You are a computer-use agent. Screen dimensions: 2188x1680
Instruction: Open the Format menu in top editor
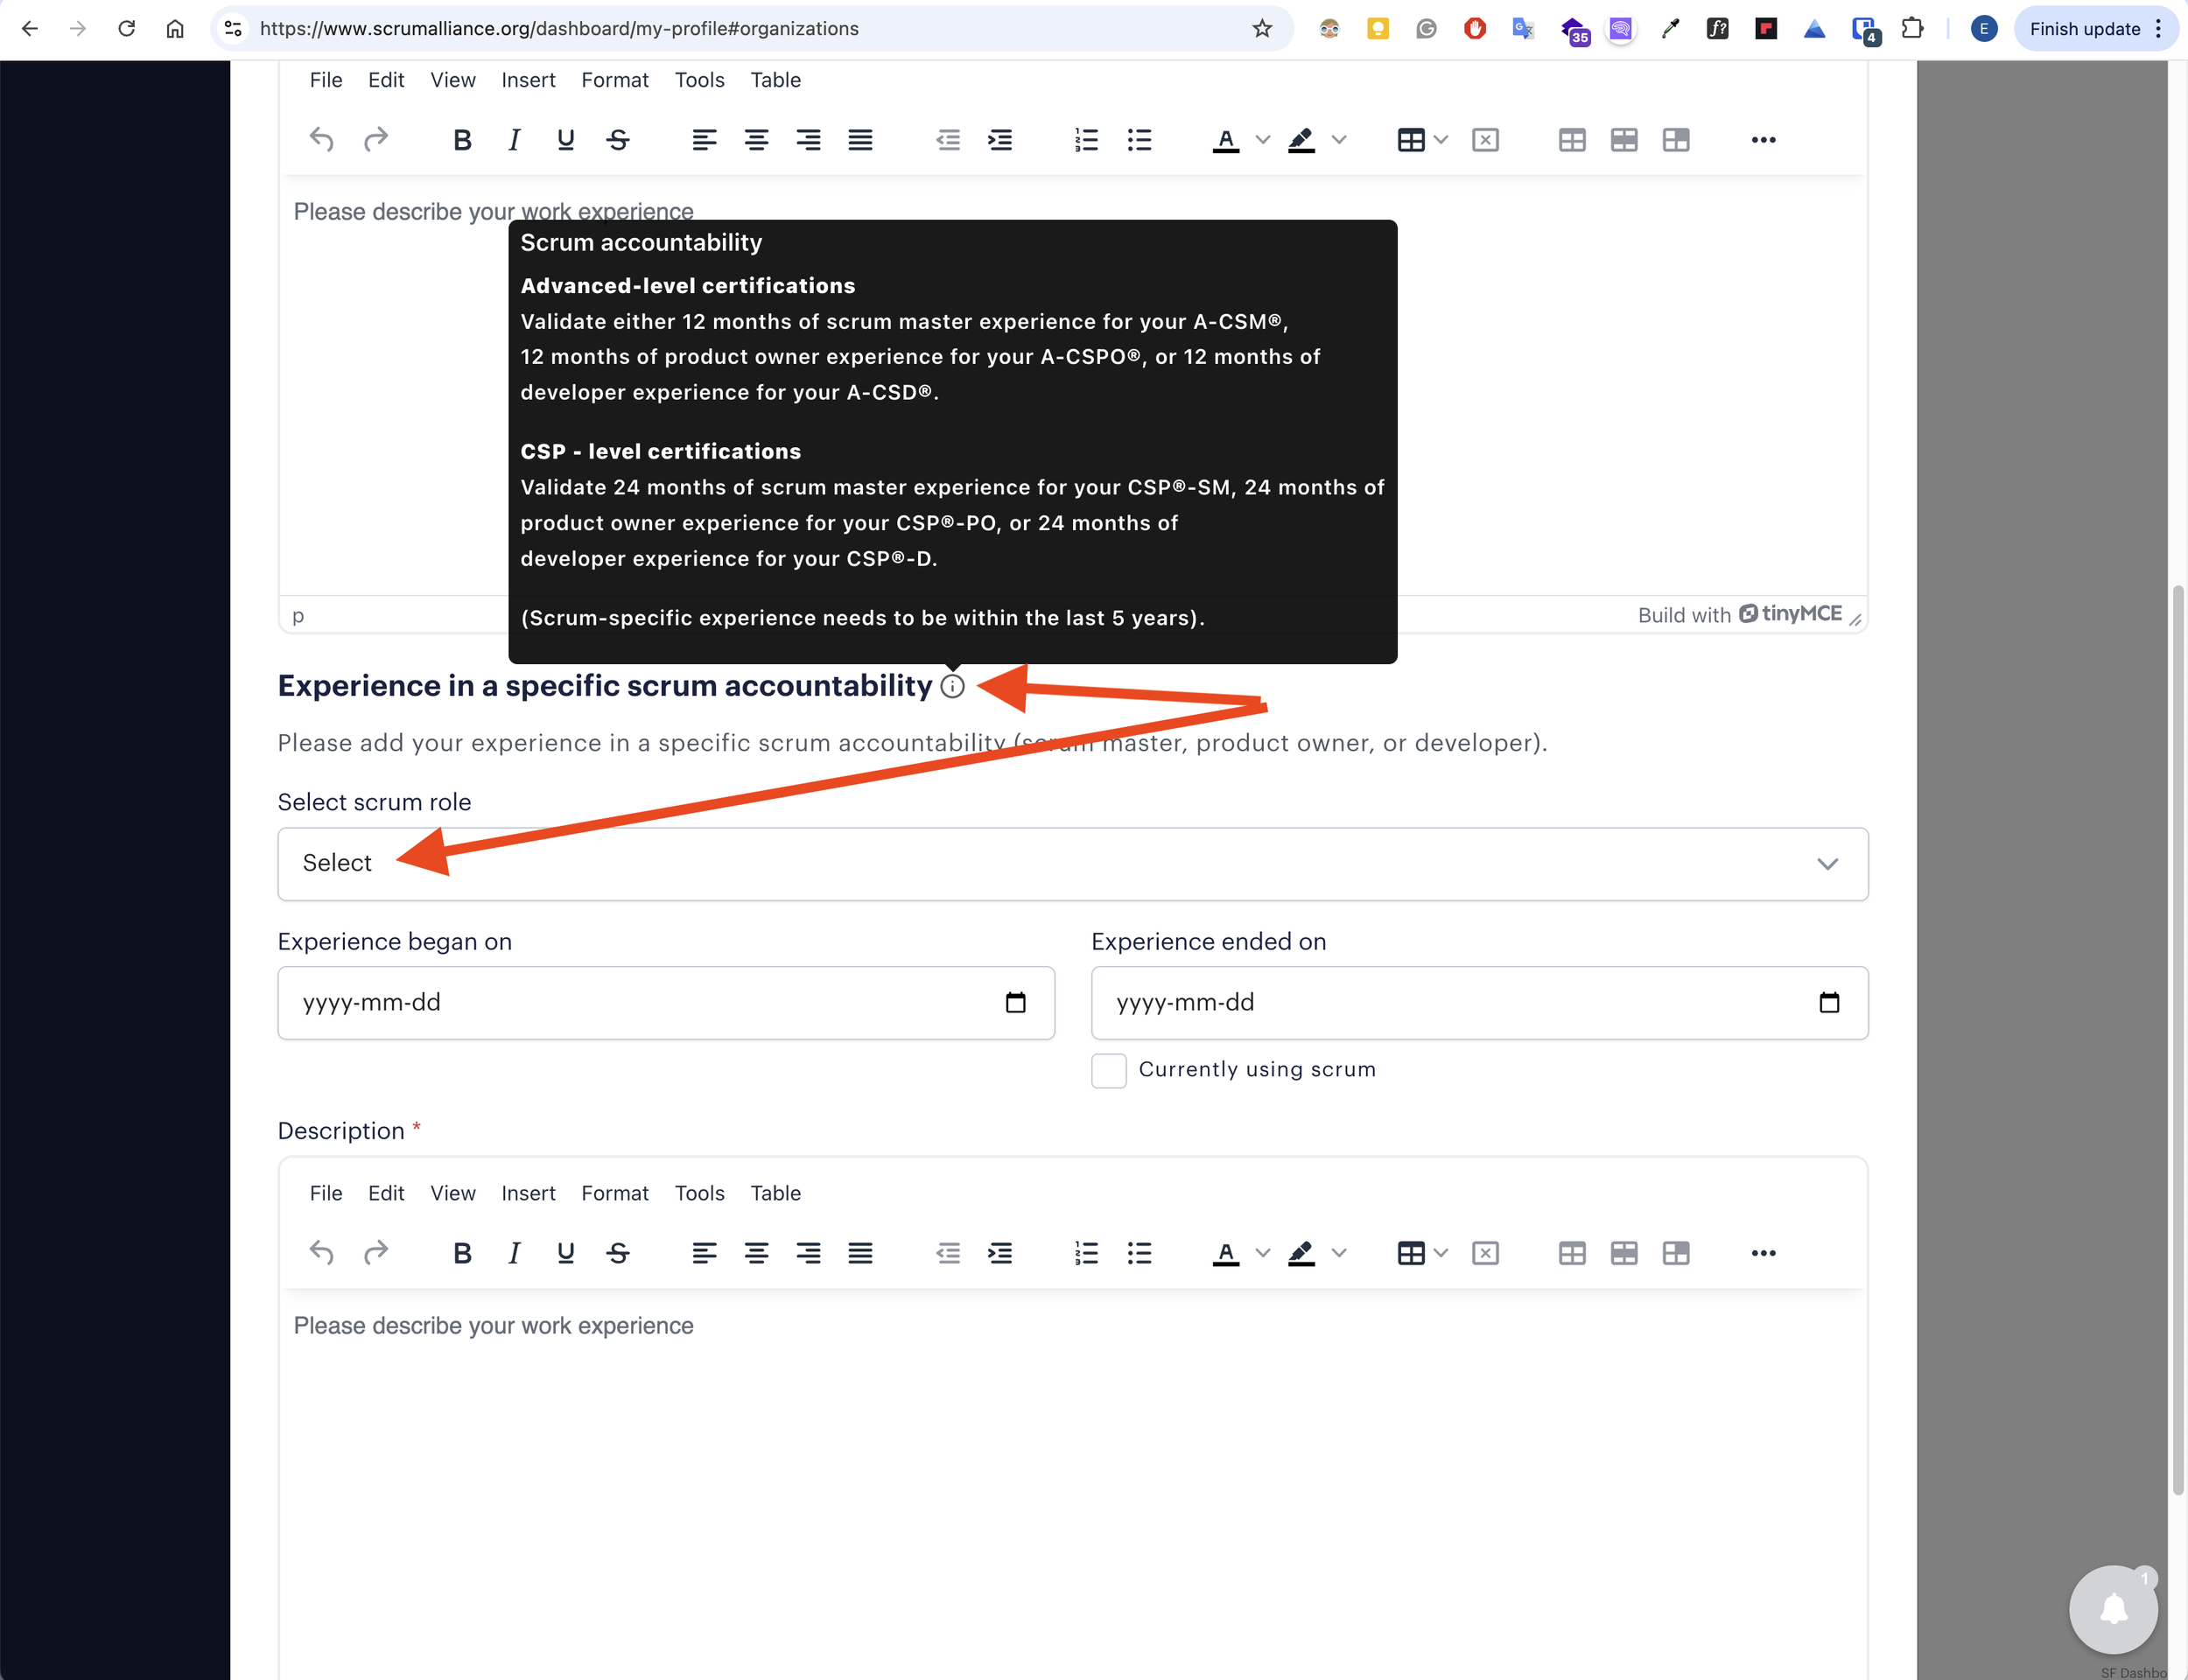point(614,80)
